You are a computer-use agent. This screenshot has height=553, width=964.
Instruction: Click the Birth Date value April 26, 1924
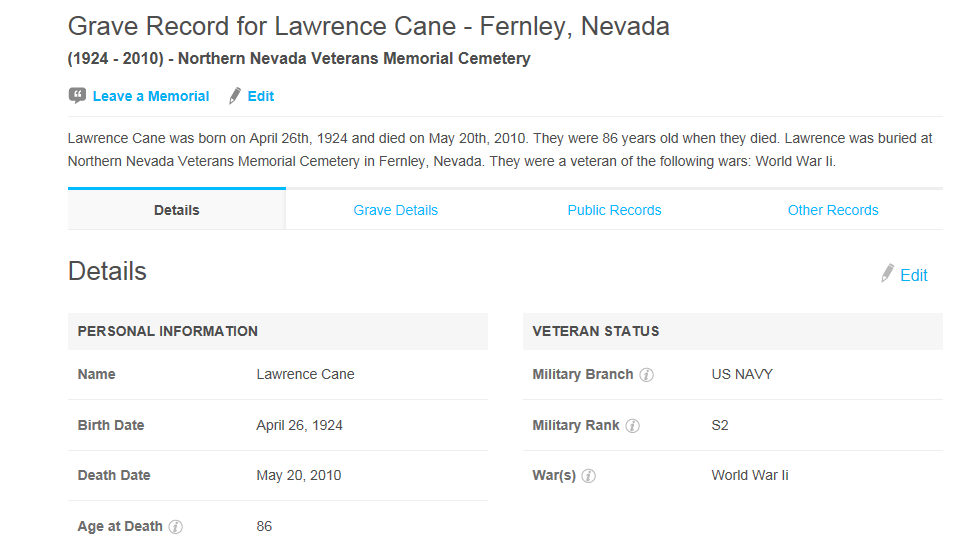pos(299,425)
